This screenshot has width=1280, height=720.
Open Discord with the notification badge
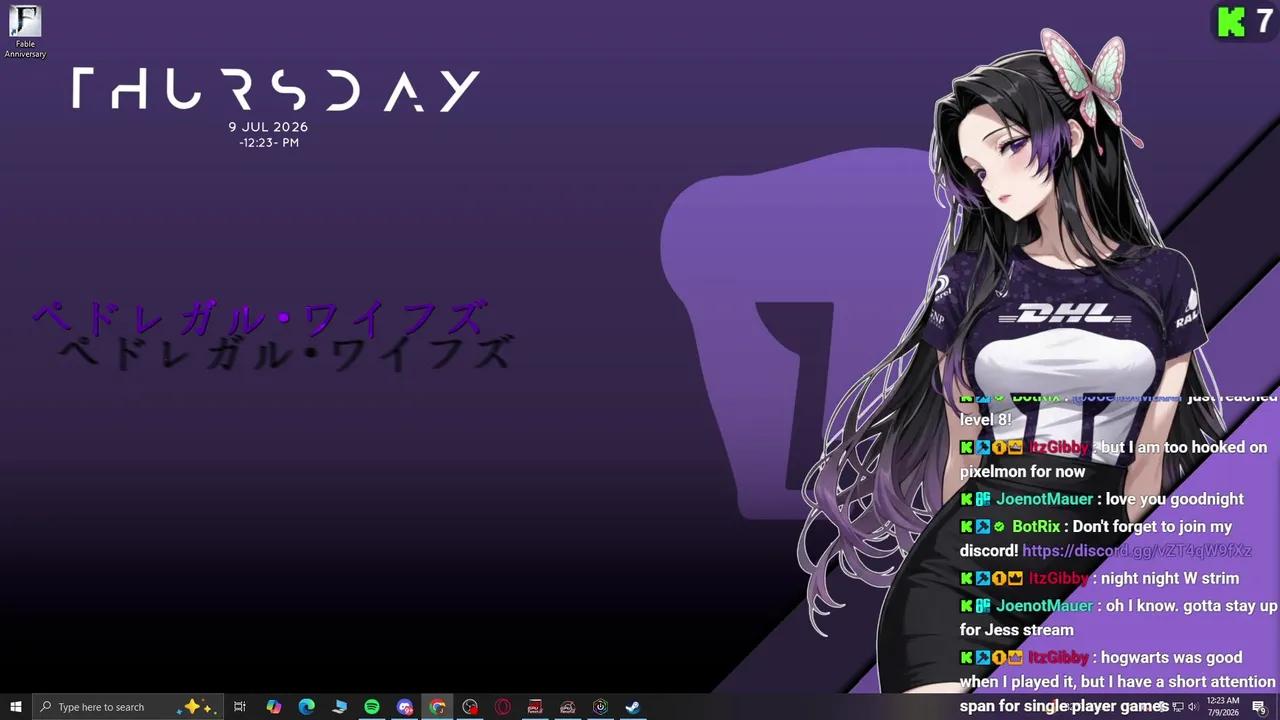[x=405, y=707]
